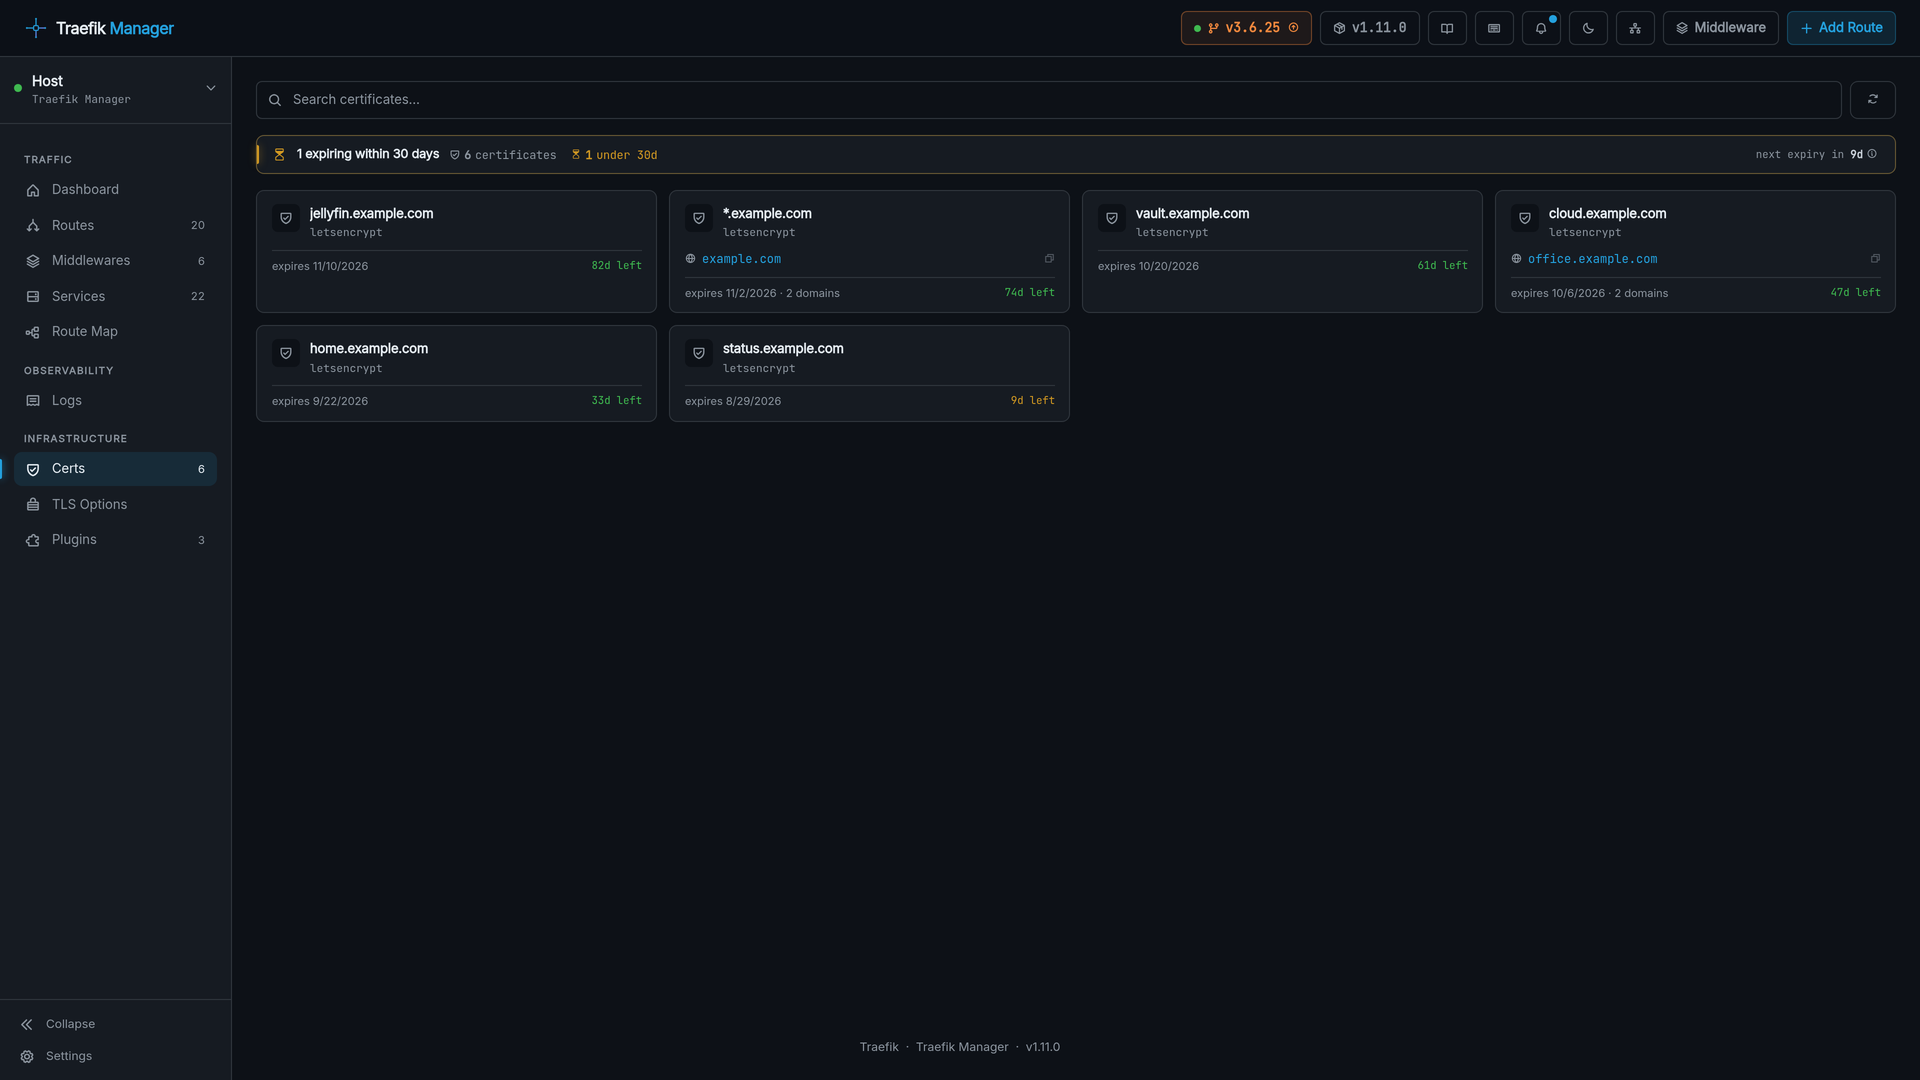
Task: Expand the Host selector dropdown
Action: coord(115,89)
